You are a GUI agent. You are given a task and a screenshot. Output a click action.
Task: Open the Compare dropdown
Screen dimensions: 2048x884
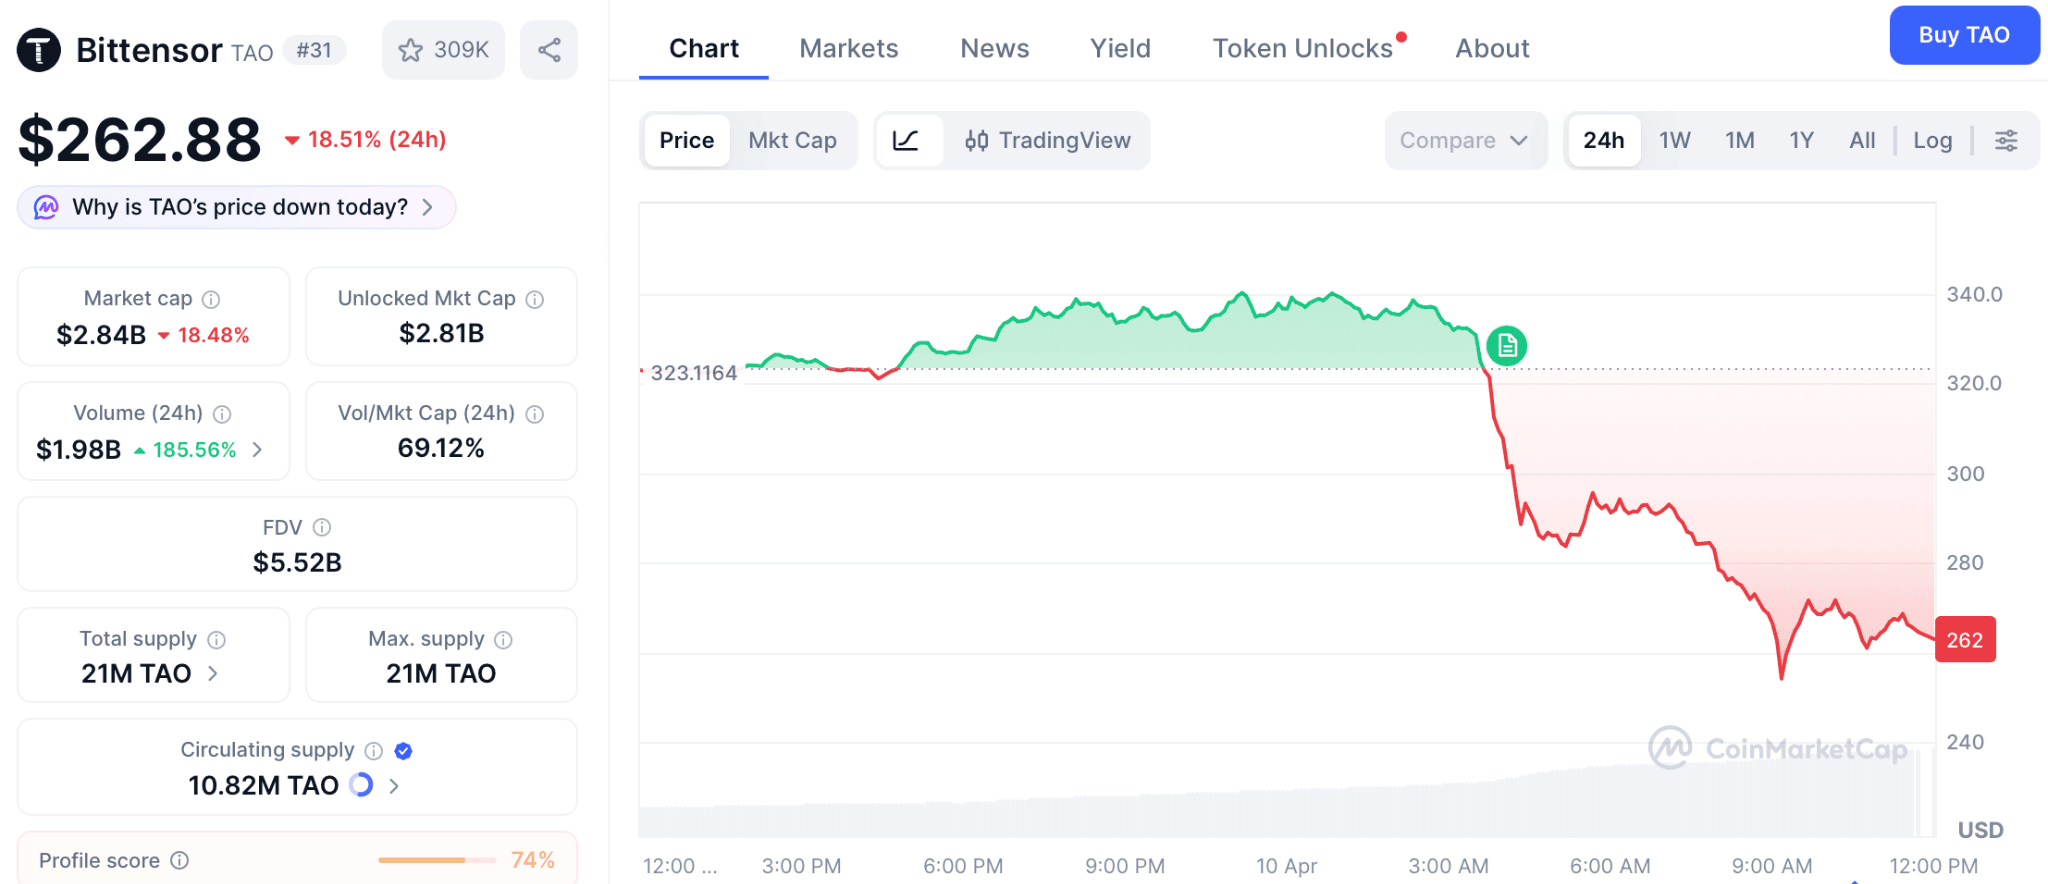pos(1464,141)
